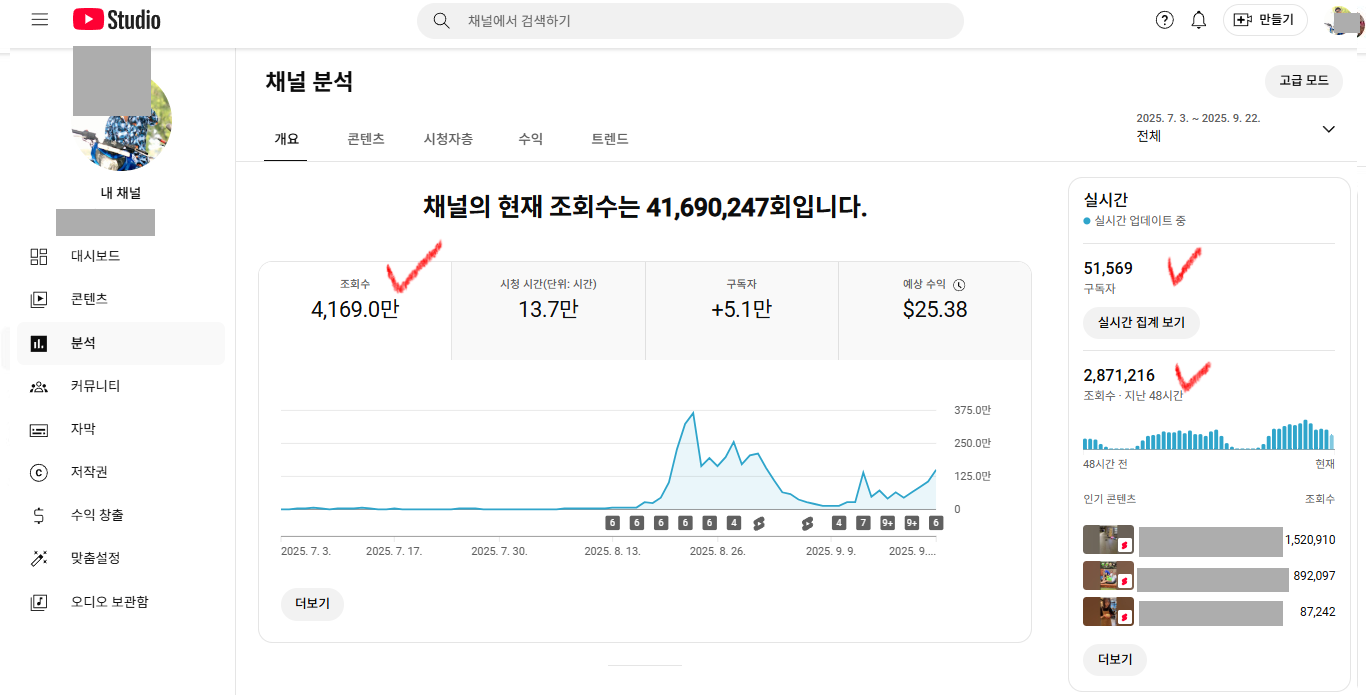Viewport: 1366px width, 695px height.
Task: Click in the channel search field
Action: [700, 20]
